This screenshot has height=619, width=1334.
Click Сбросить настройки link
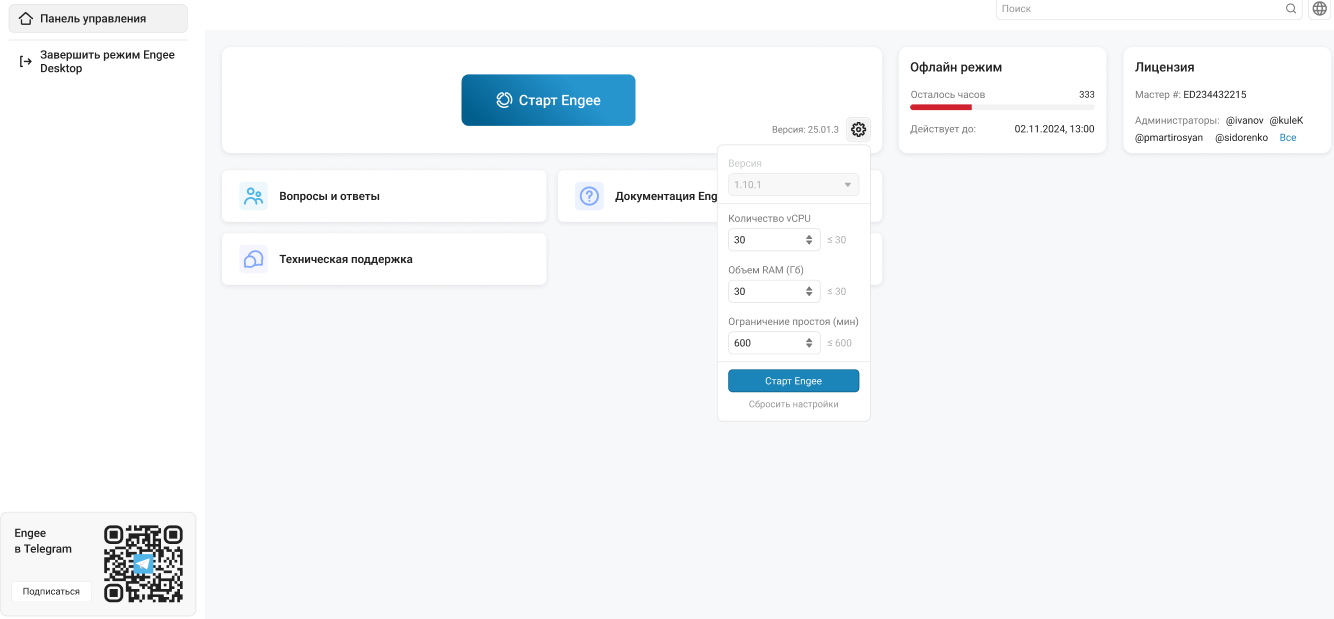793,404
